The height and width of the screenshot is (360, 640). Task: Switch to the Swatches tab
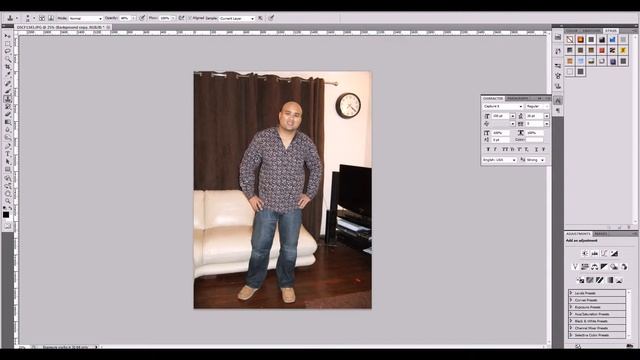tap(591, 31)
